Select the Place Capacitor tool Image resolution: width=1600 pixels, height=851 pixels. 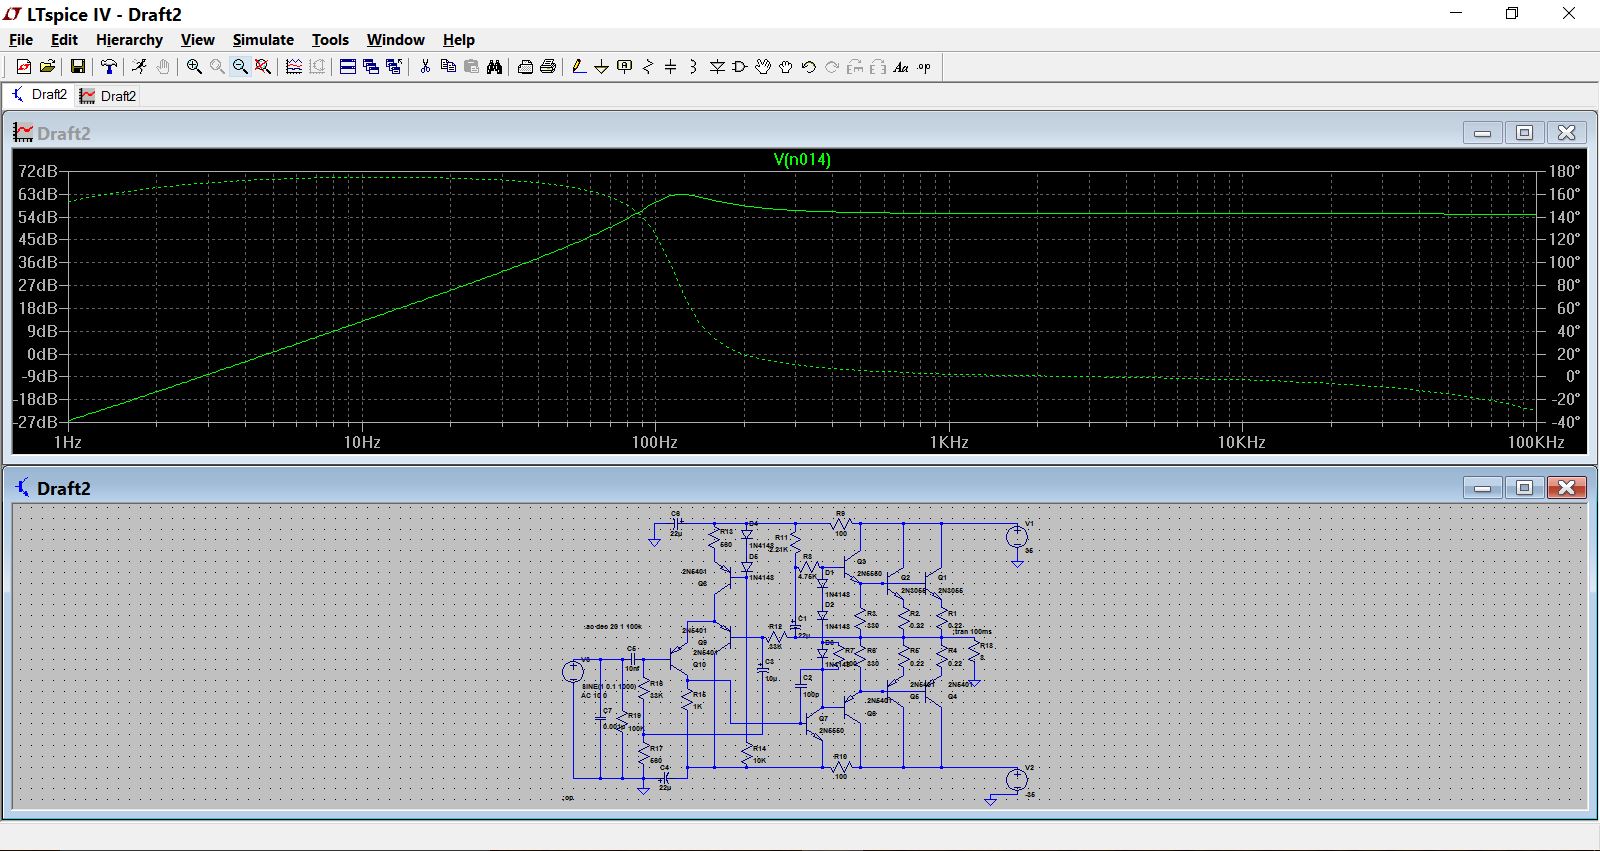[671, 67]
